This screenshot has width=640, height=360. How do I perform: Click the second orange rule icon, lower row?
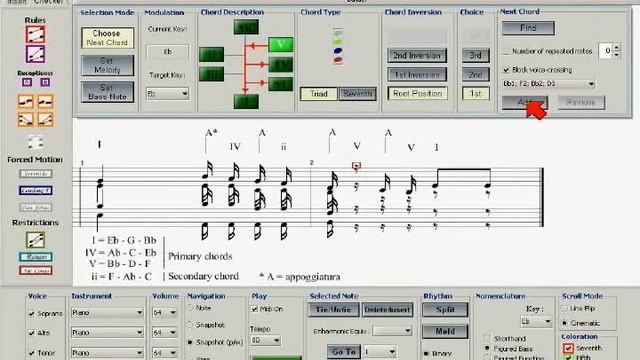(x=45, y=120)
